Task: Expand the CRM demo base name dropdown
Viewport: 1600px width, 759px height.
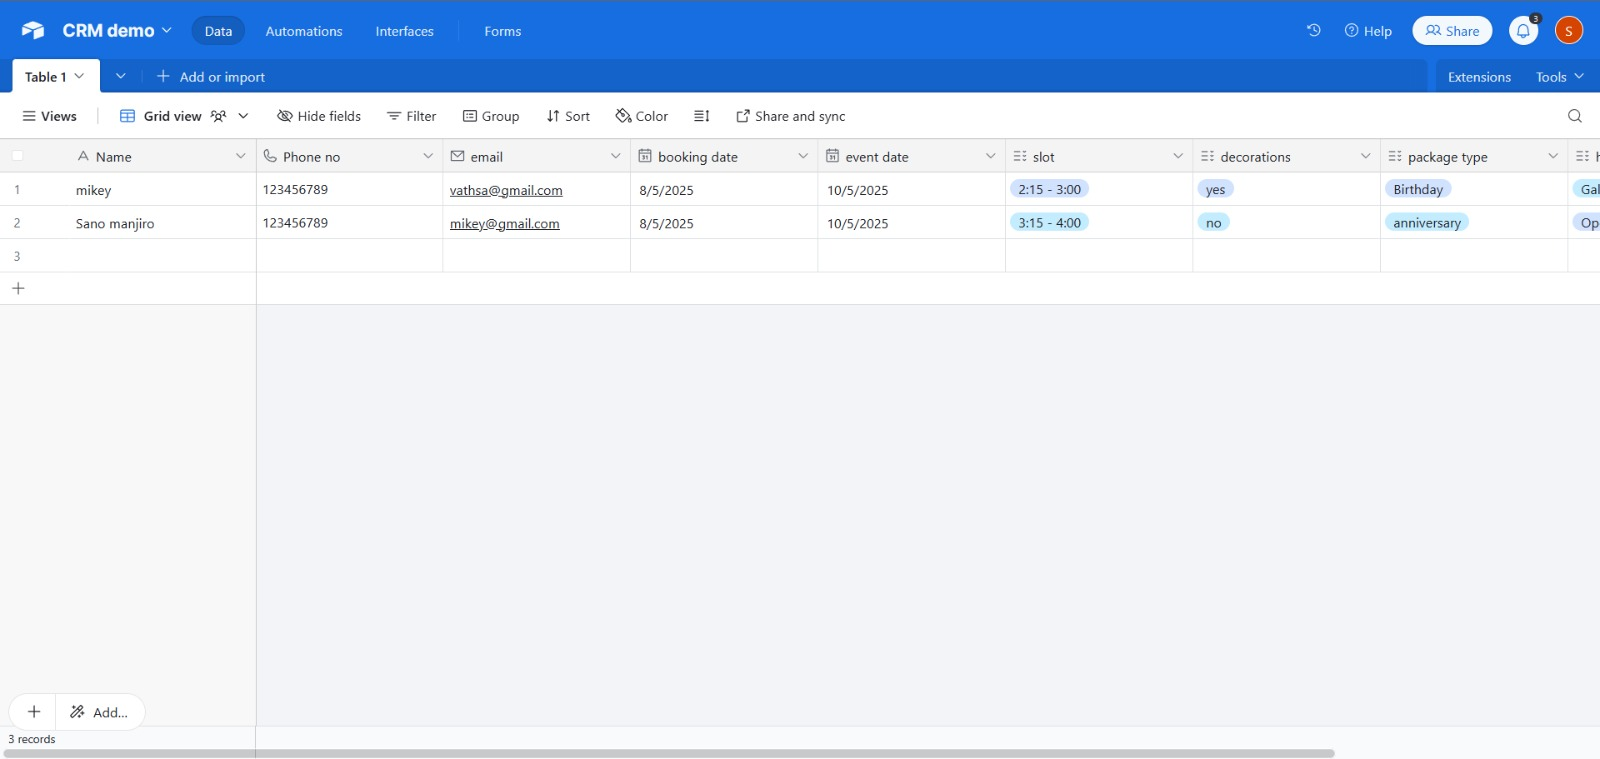Action: pyautogui.click(x=167, y=31)
